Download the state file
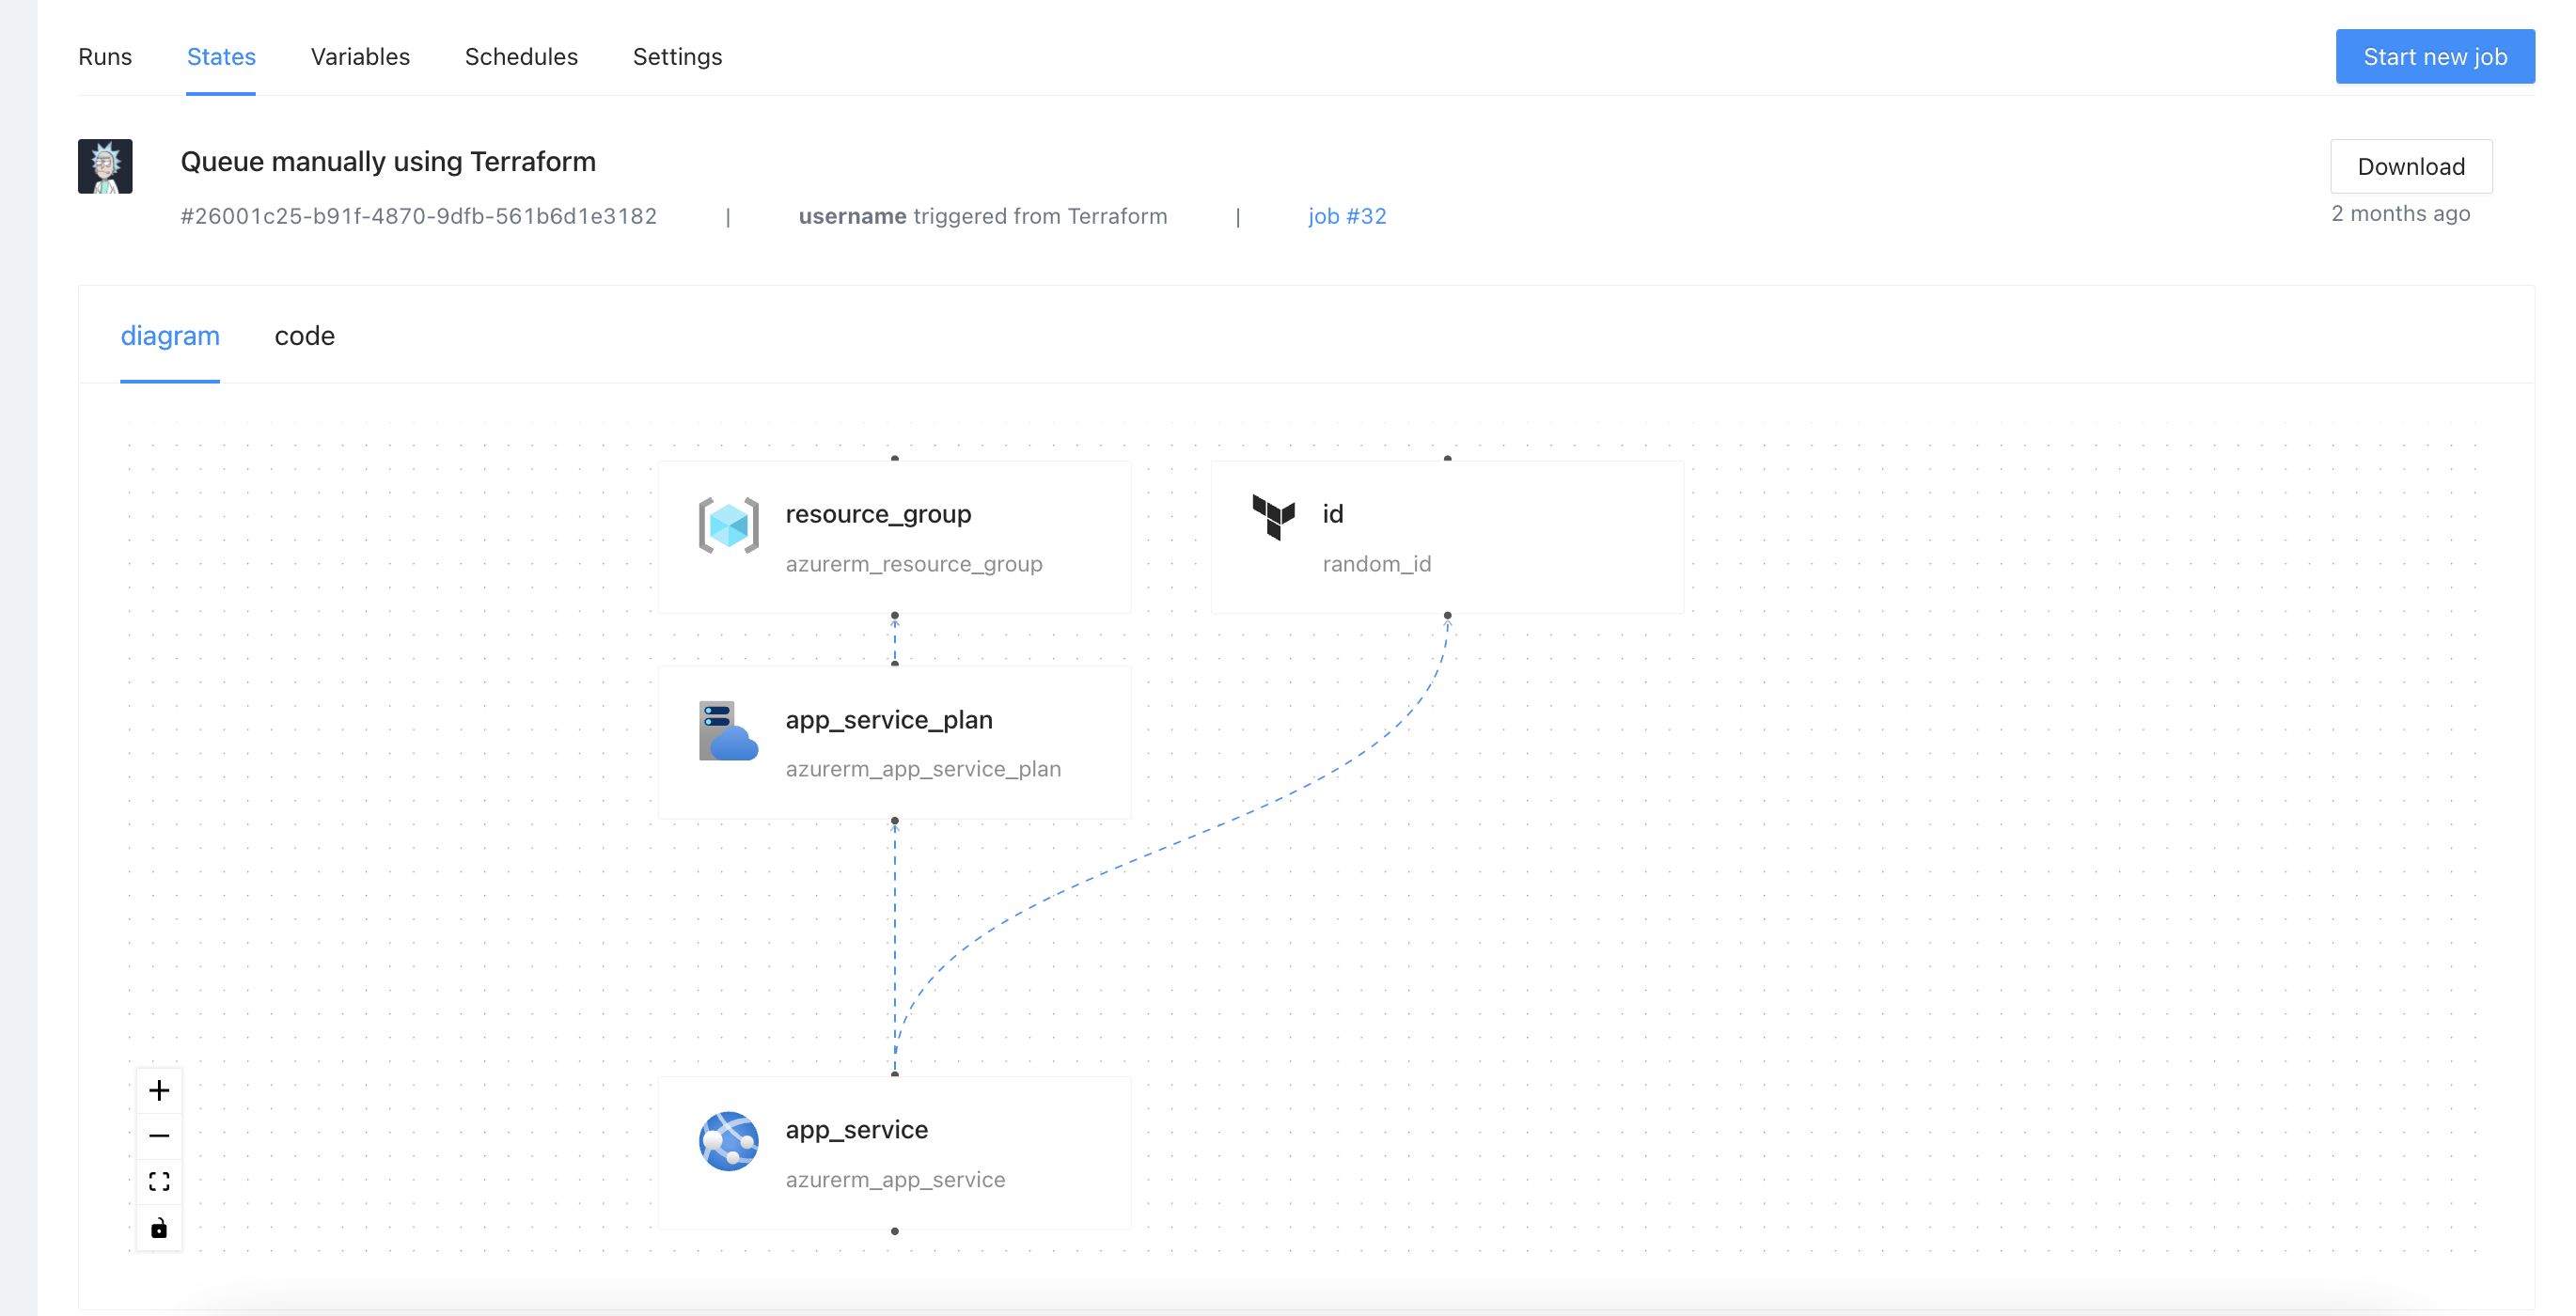This screenshot has width=2576, height=1316. click(x=2411, y=166)
